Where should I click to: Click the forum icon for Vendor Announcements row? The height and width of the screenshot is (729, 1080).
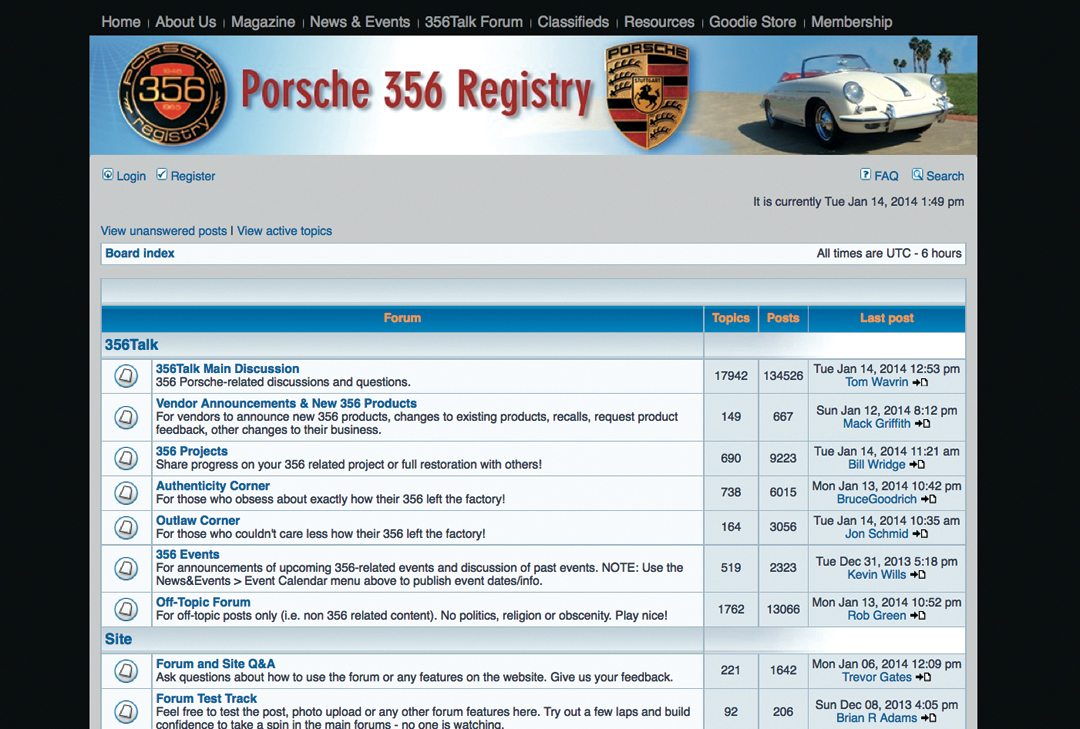point(125,417)
